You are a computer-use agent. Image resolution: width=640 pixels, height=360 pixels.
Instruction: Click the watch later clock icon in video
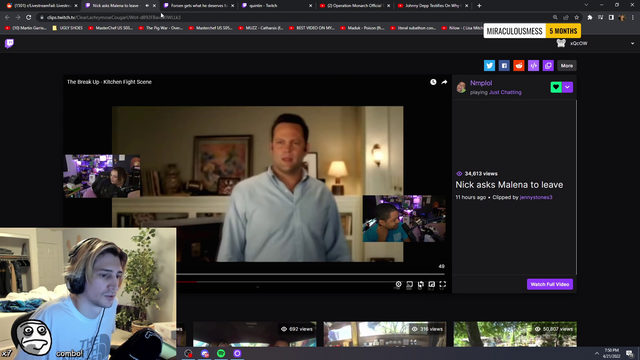[433, 82]
